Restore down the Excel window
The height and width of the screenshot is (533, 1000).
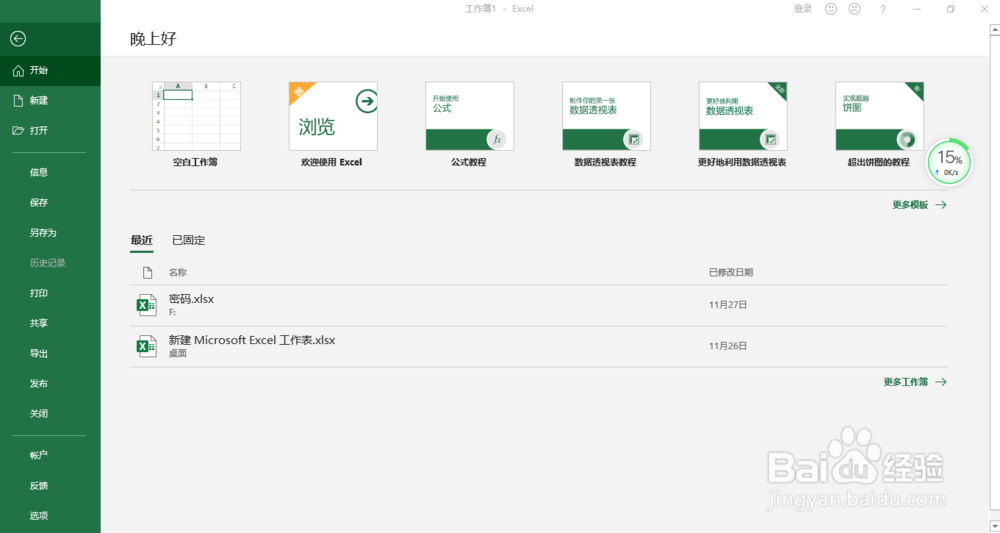950,9
